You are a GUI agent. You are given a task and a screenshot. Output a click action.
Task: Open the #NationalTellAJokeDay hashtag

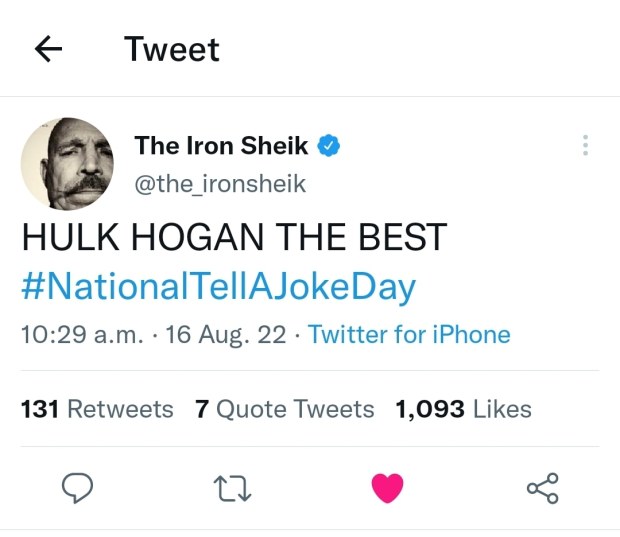[x=218, y=287]
